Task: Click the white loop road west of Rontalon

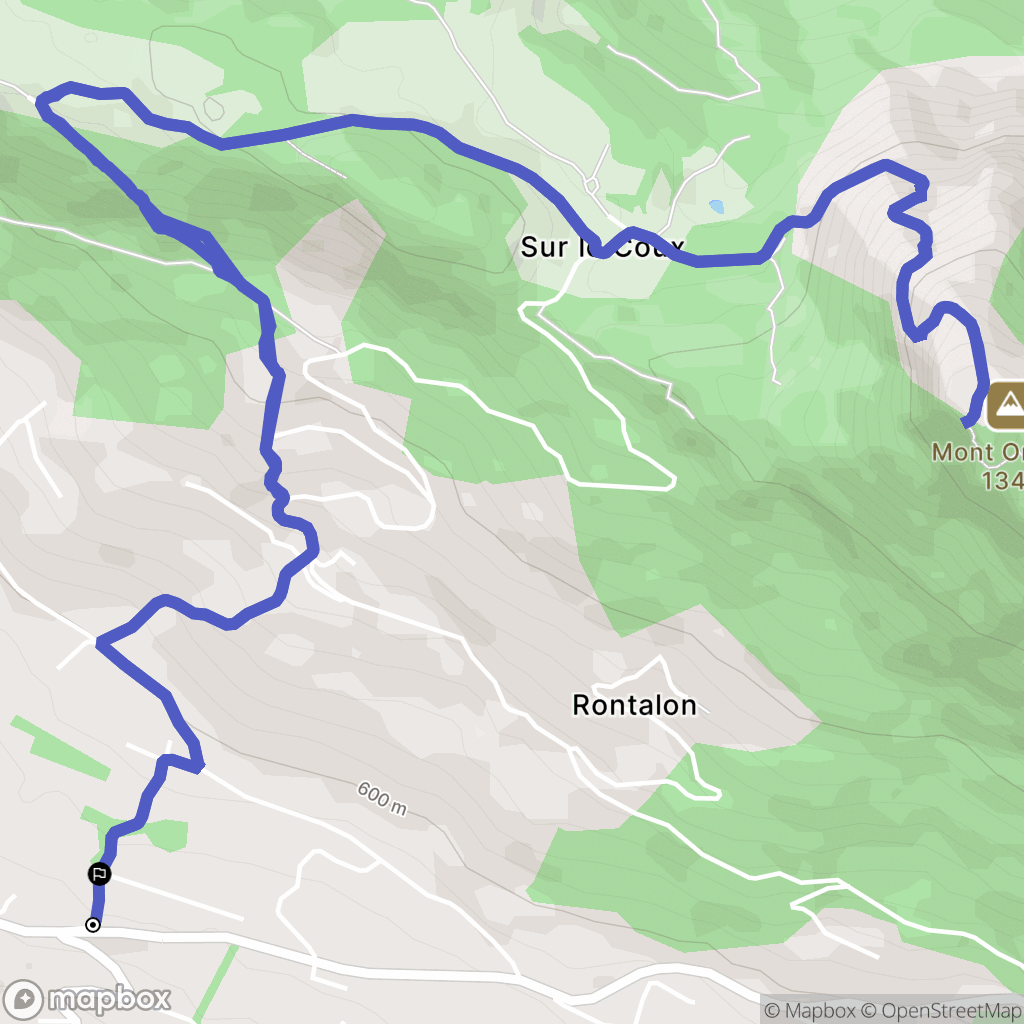Action: pos(370,436)
